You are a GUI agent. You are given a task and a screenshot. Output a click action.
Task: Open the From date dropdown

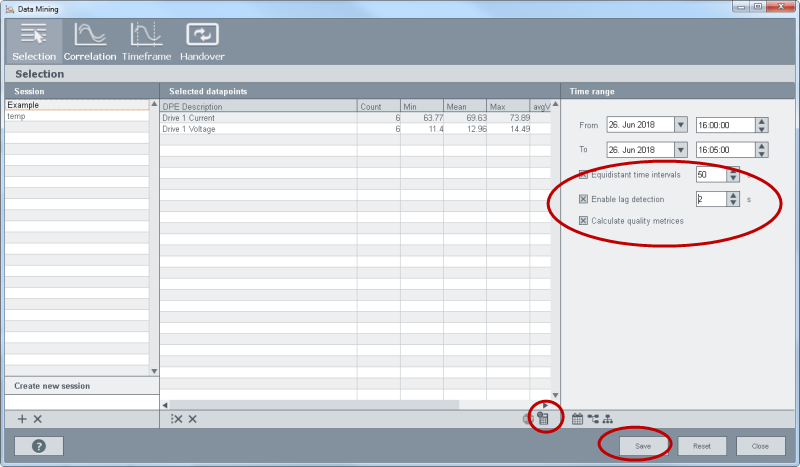click(681, 125)
